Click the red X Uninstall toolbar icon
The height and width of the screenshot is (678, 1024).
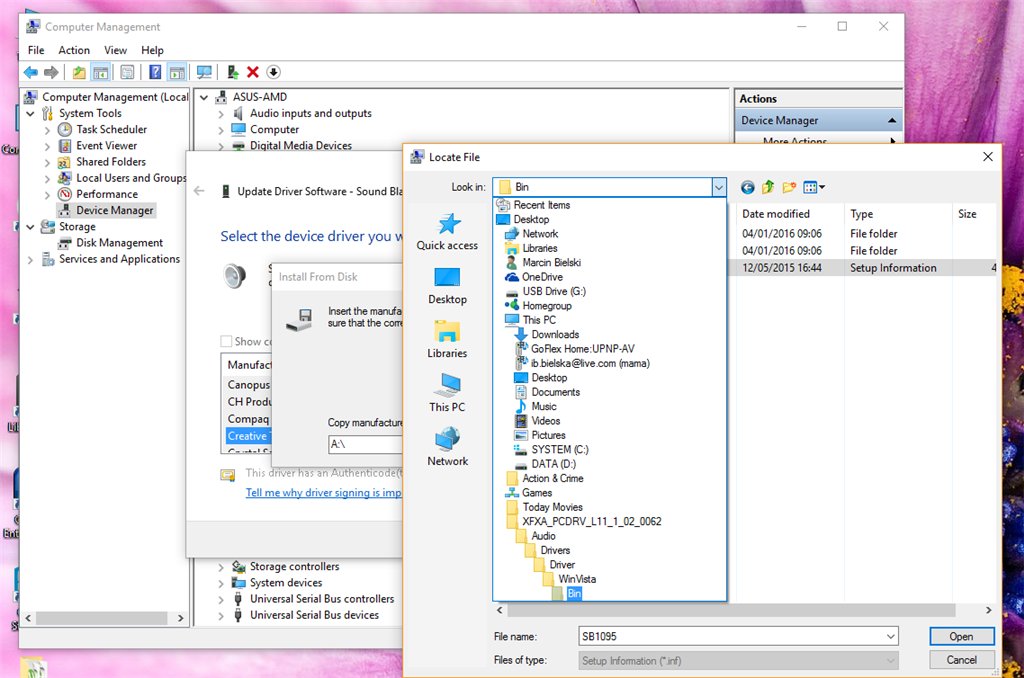point(253,73)
